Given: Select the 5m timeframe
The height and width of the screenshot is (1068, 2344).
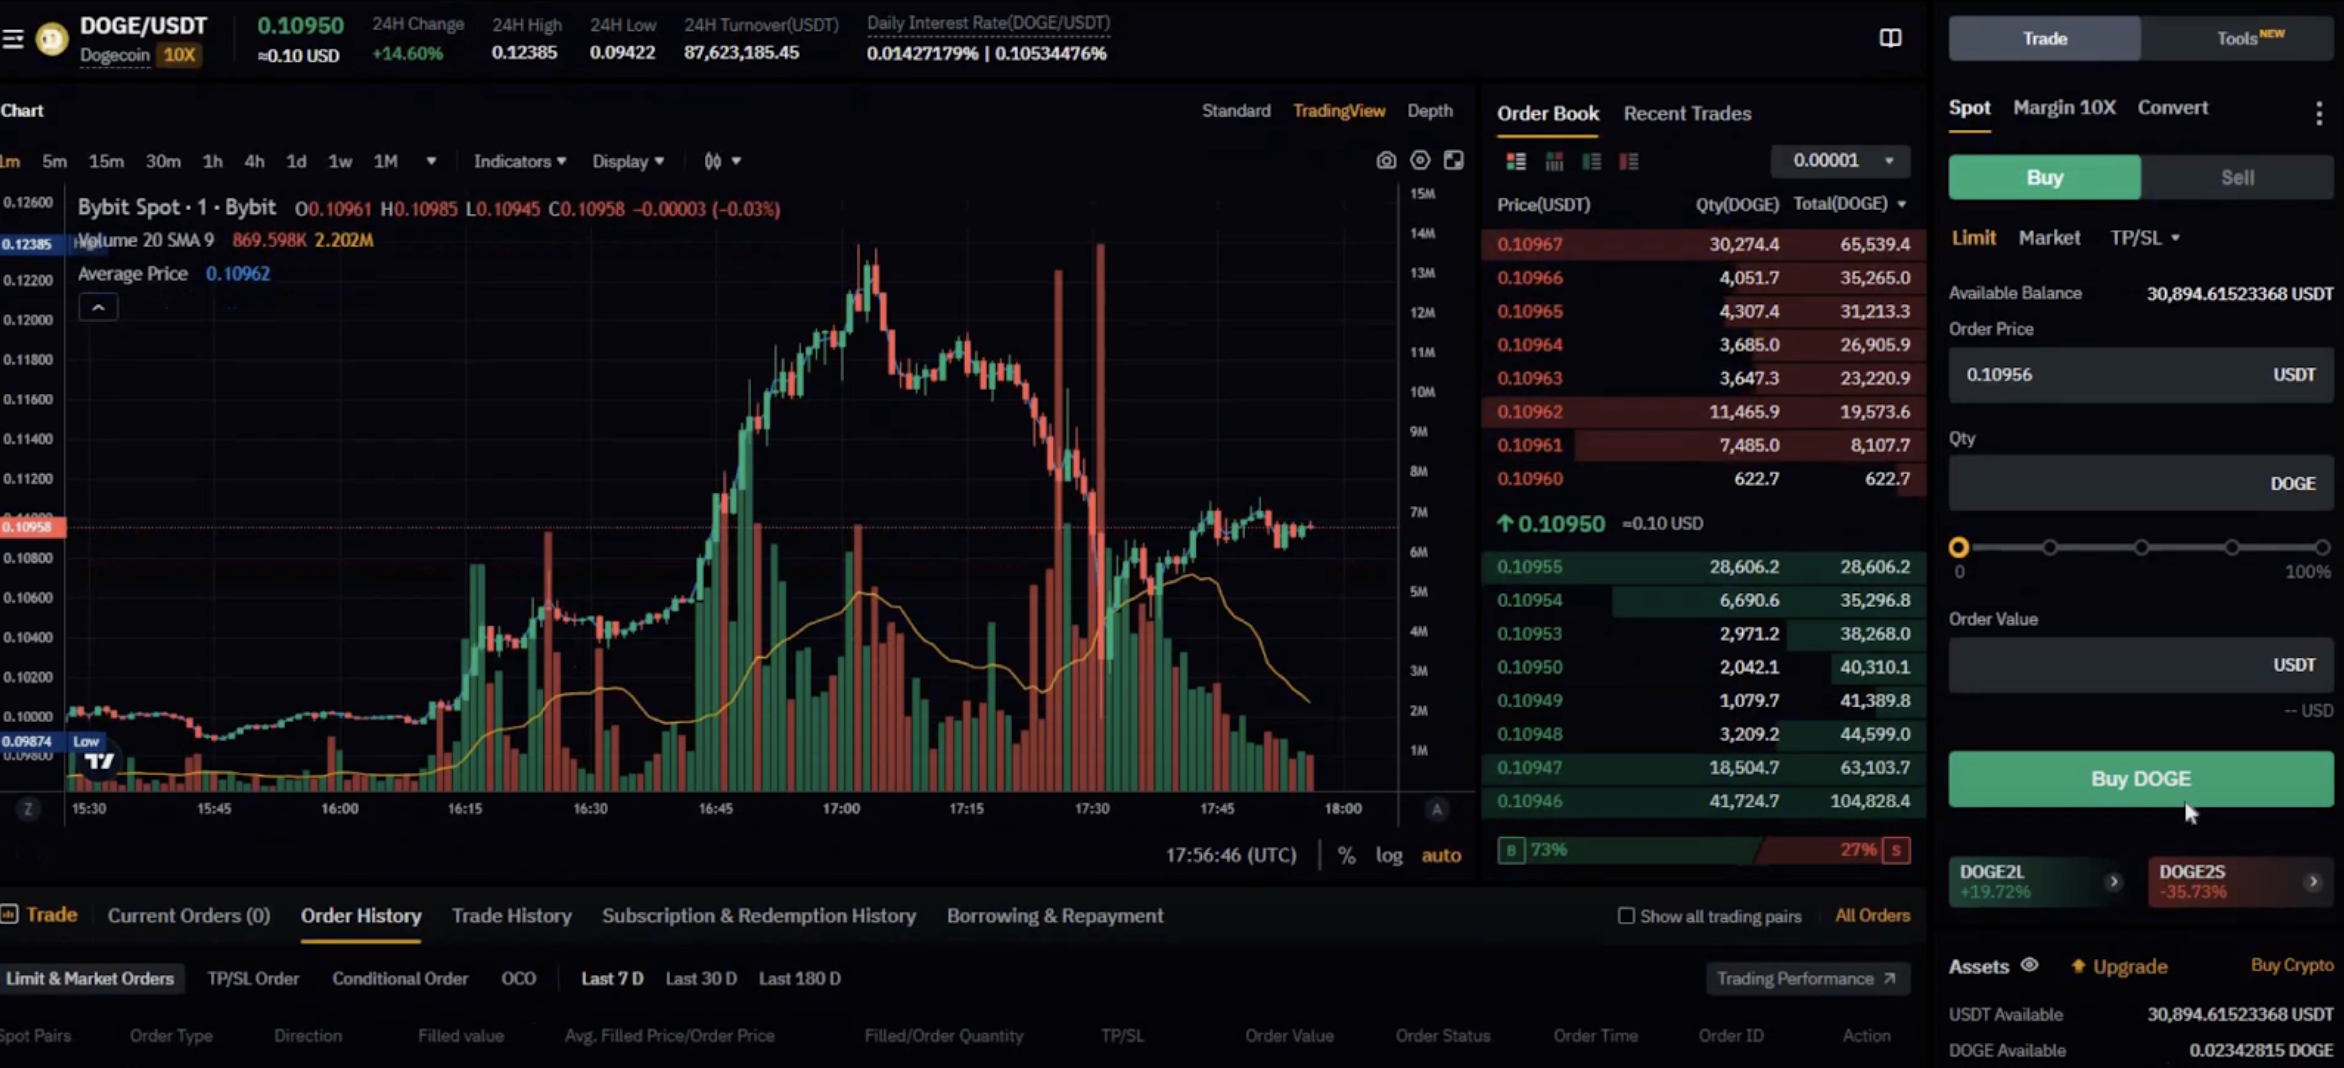Looking at the screenshot, I should [x=54, y=161].
